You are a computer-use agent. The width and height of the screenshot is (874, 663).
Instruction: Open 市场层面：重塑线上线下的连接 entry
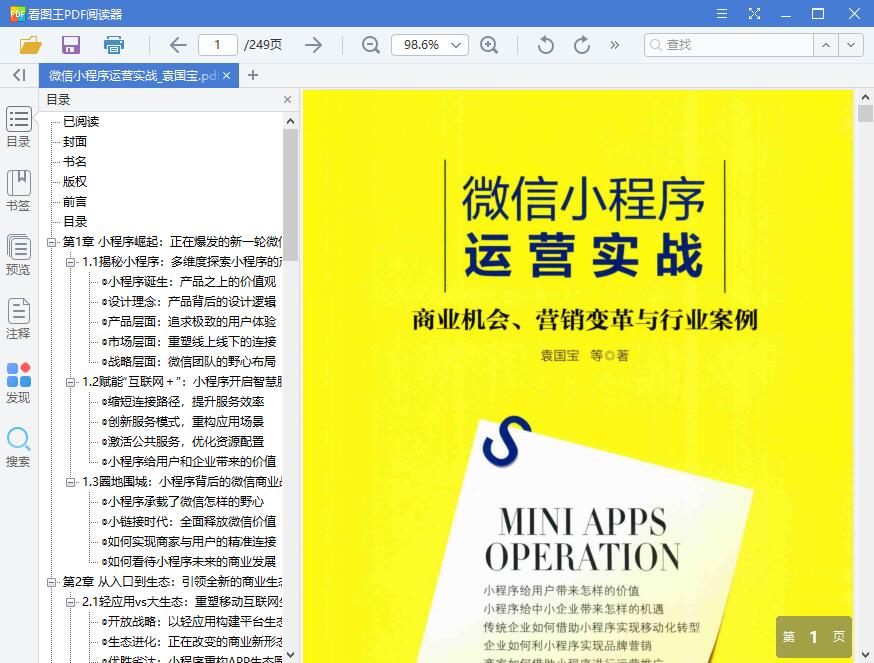point(189,342)
